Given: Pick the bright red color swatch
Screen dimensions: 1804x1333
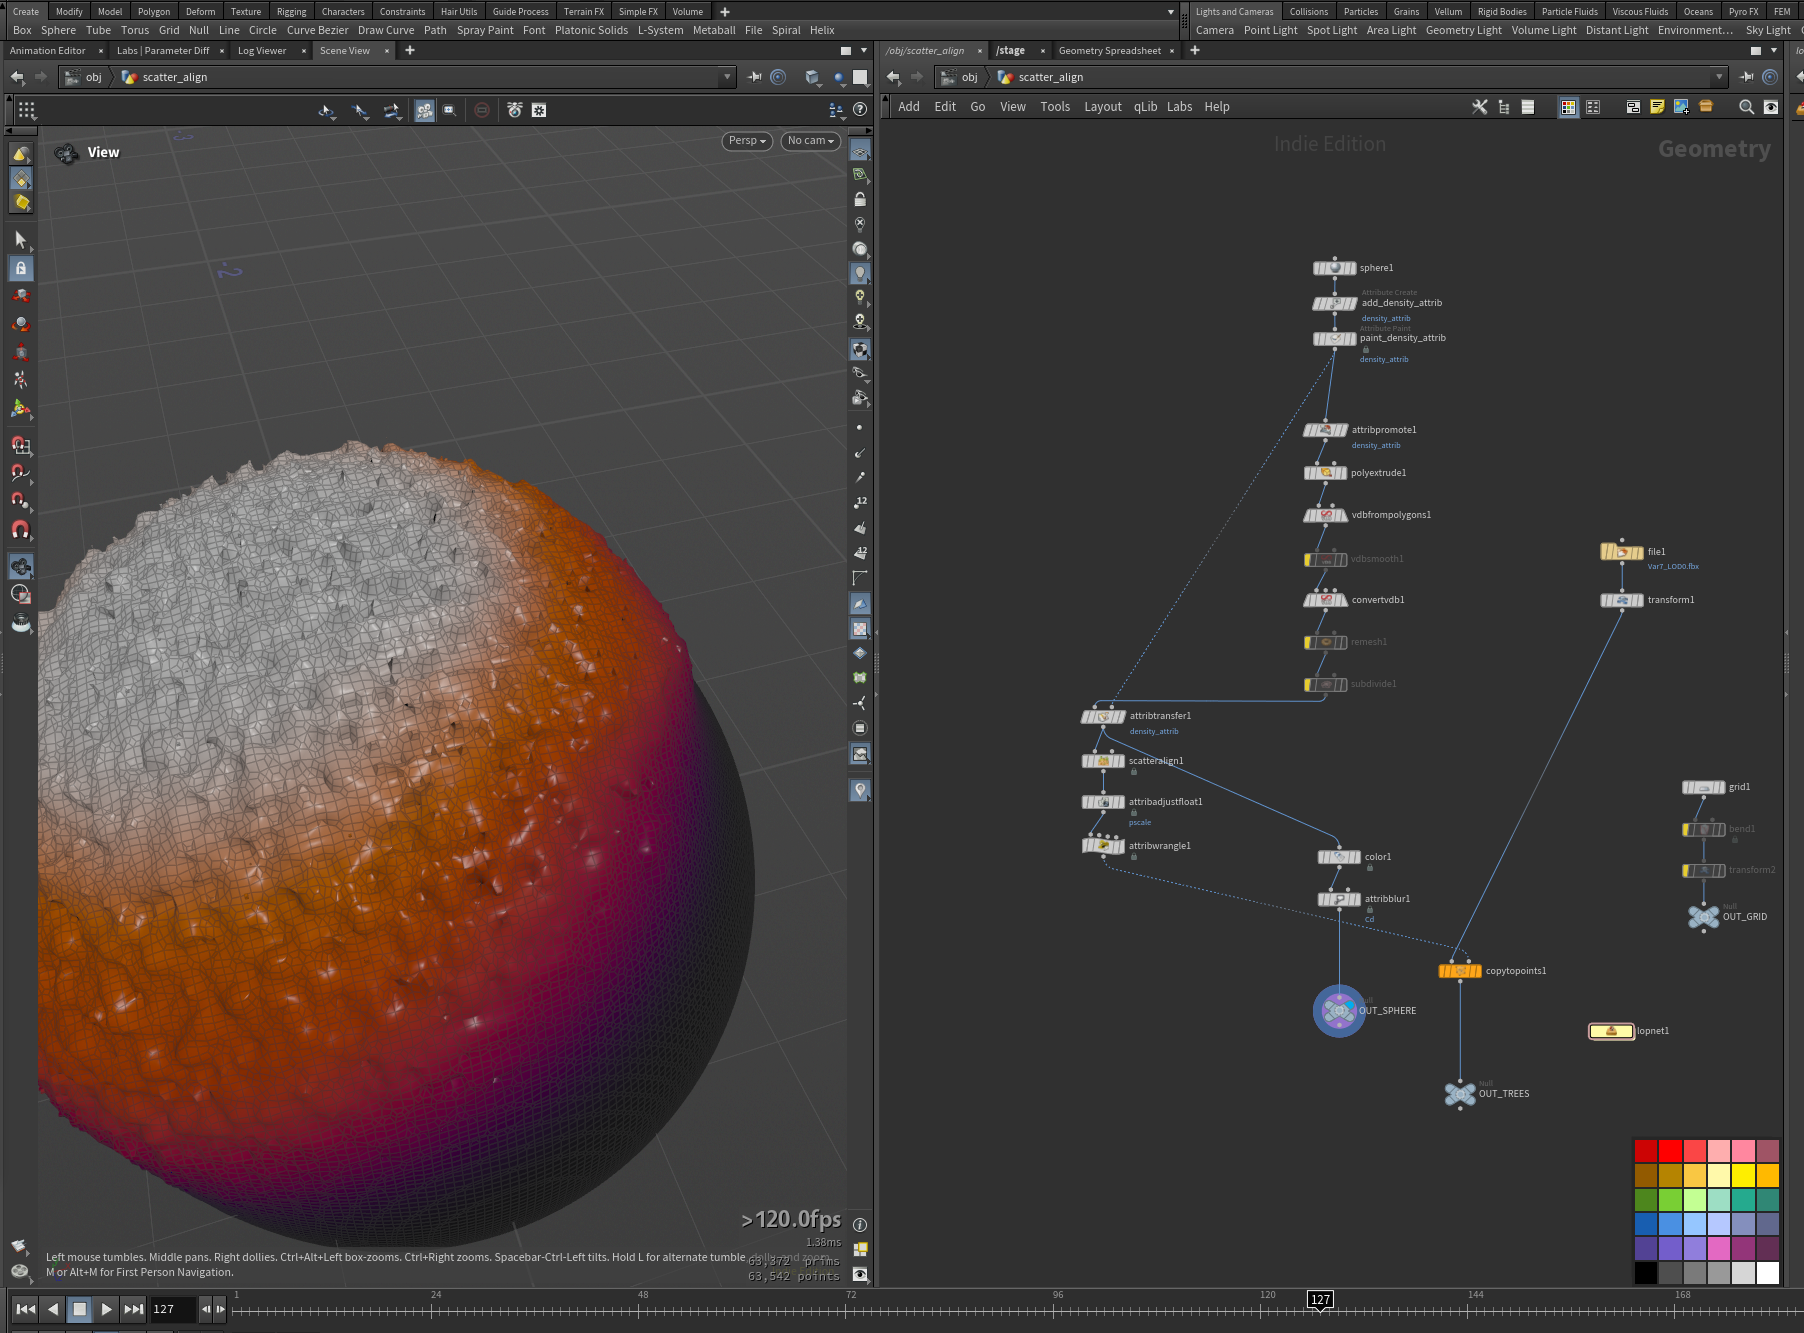Looking at the screenshot, I should pyautogui.click(x=1670, y=1151).
